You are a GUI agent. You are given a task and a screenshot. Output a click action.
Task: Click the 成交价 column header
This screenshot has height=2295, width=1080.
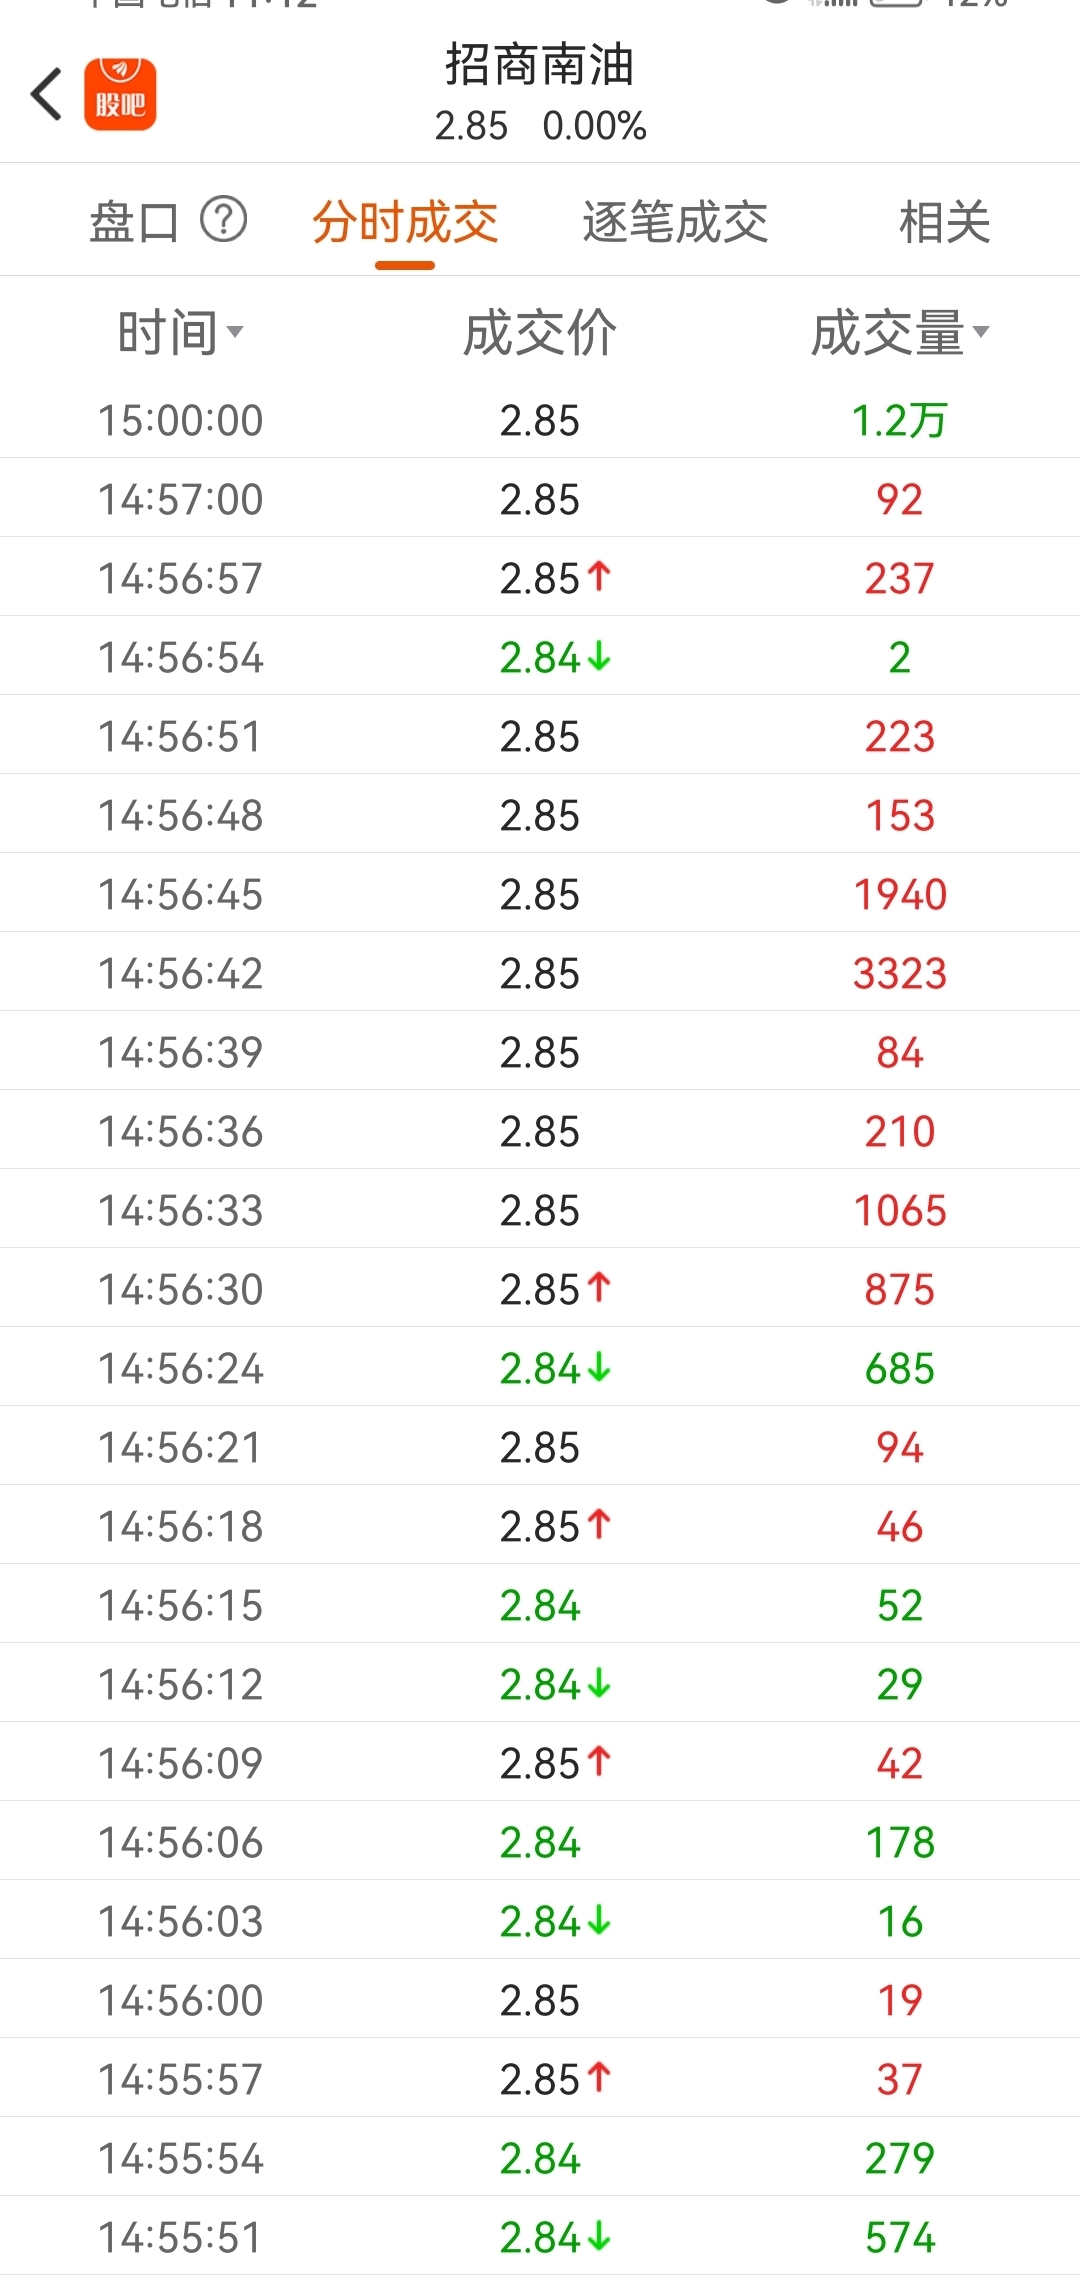click(x=540, y=333)
